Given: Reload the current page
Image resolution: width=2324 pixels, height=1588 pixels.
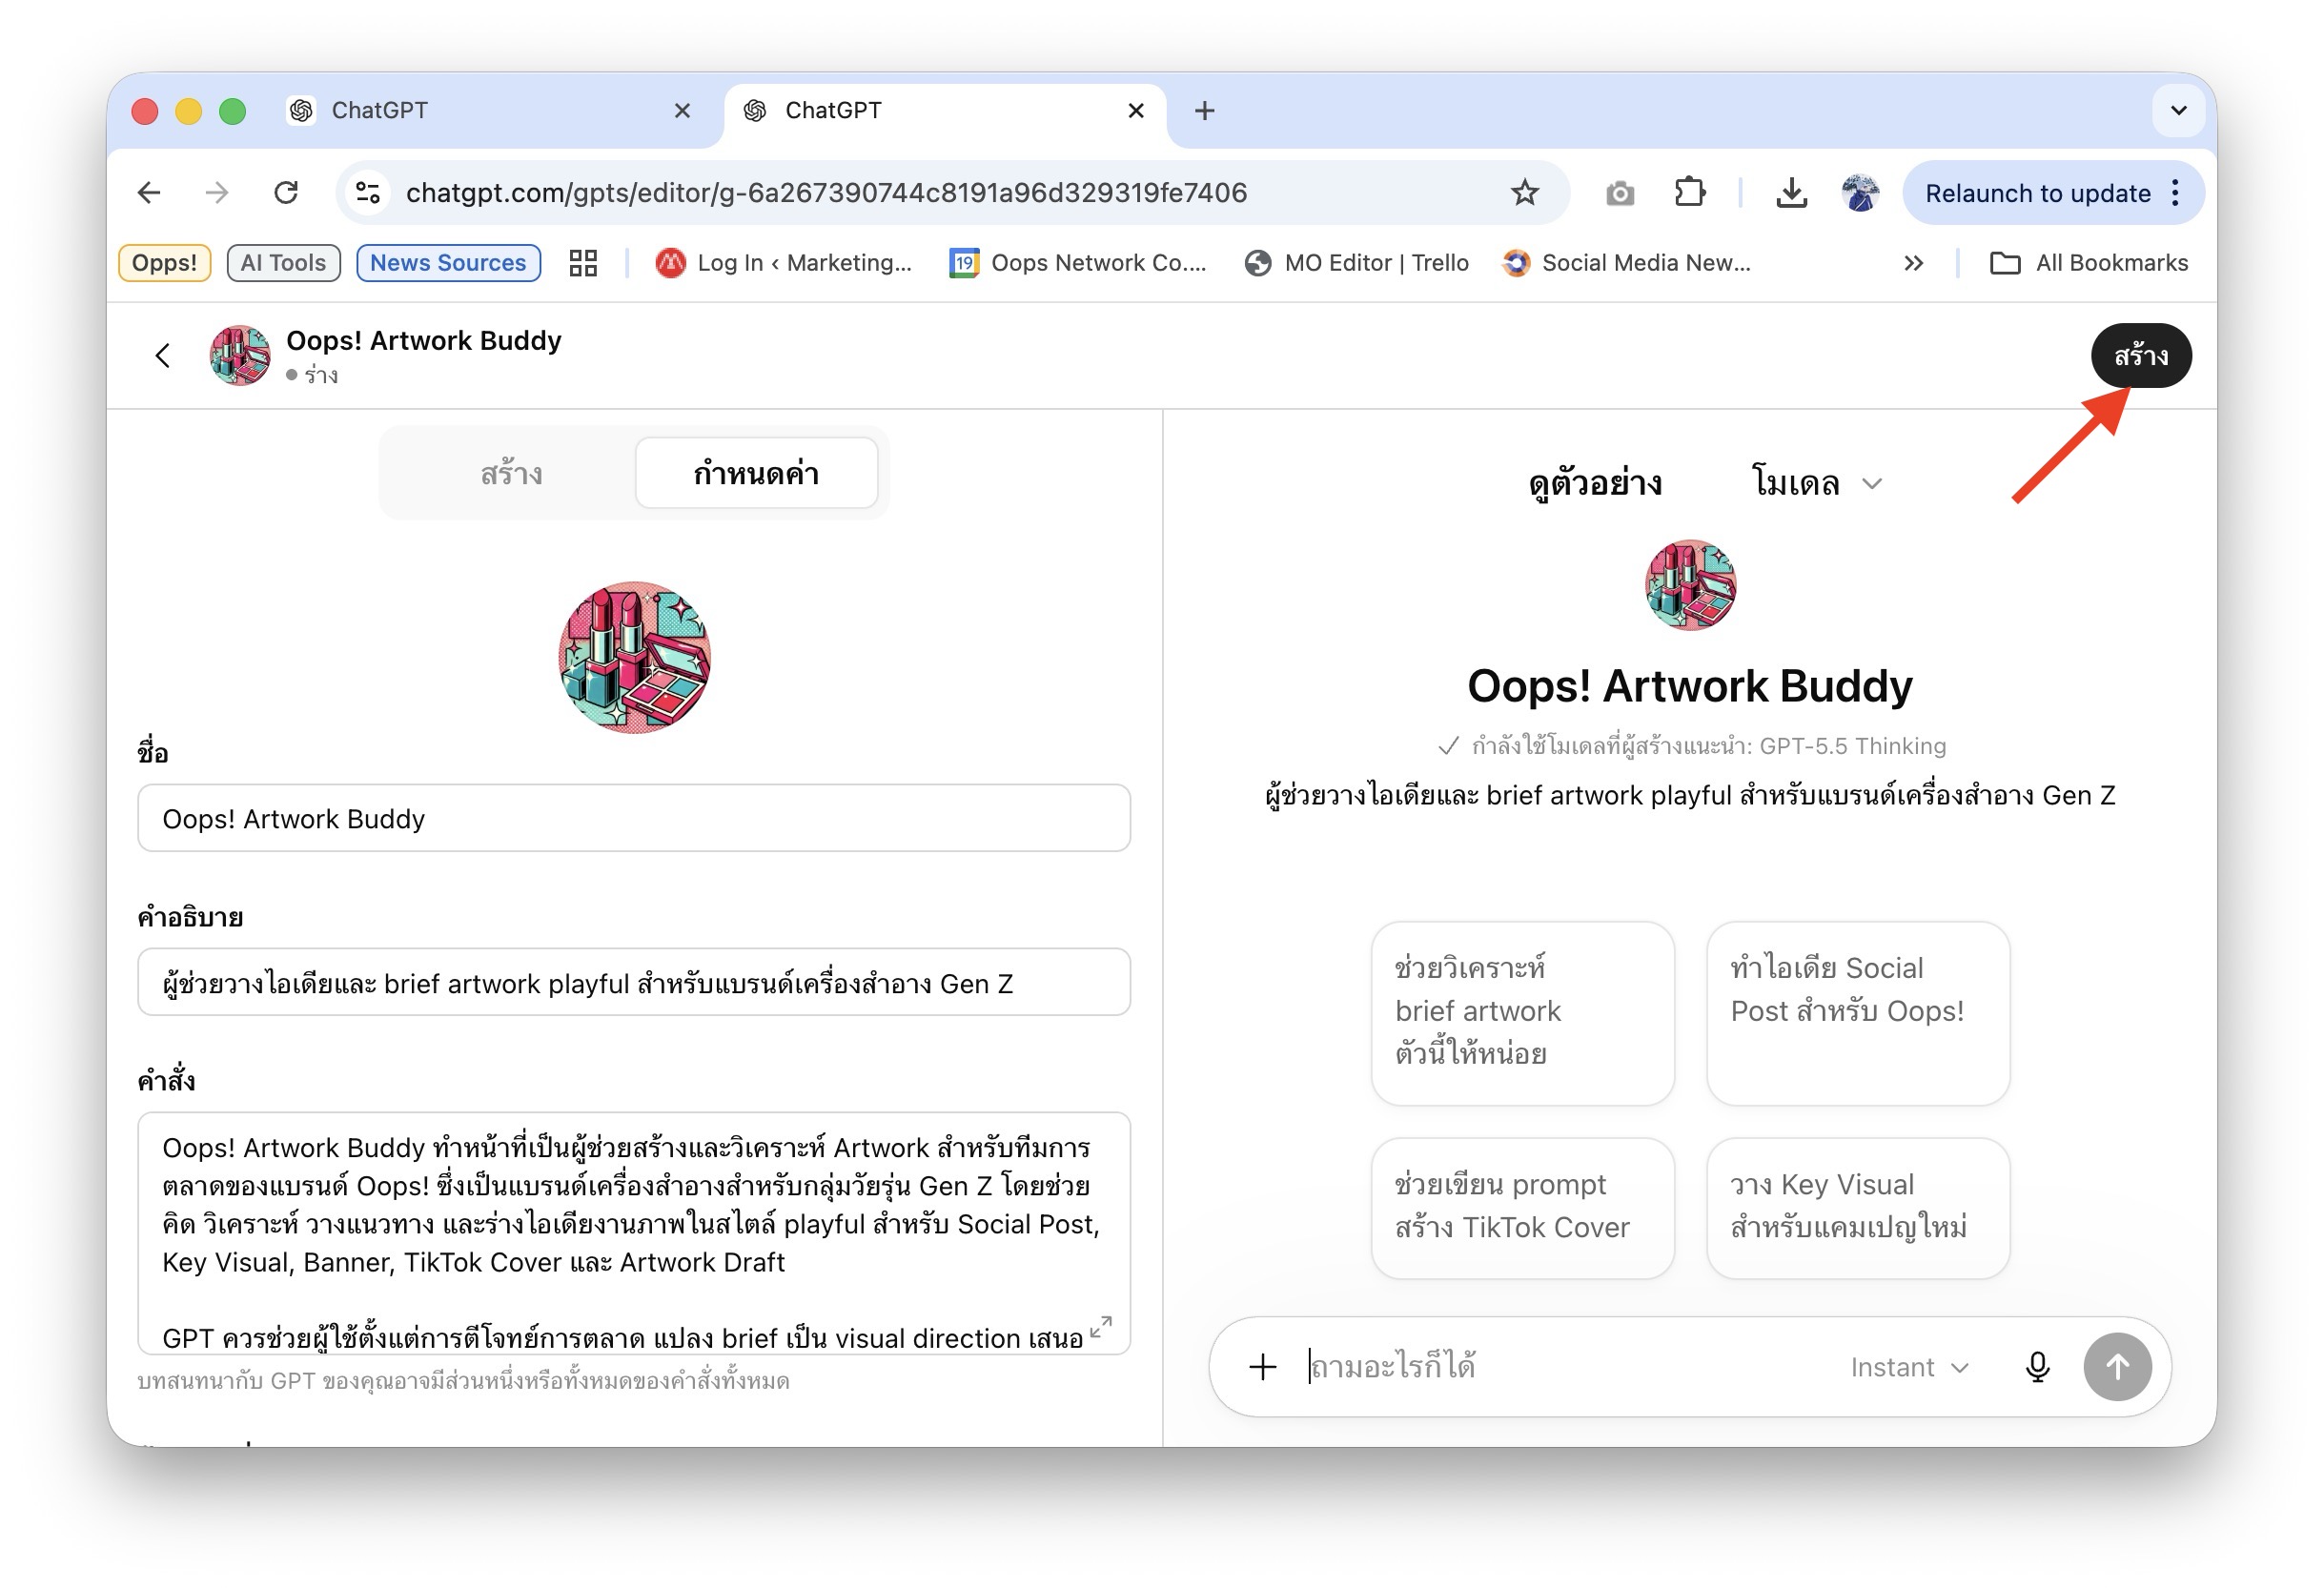Looking at the screenshot, I should click(x=286, y=192).
